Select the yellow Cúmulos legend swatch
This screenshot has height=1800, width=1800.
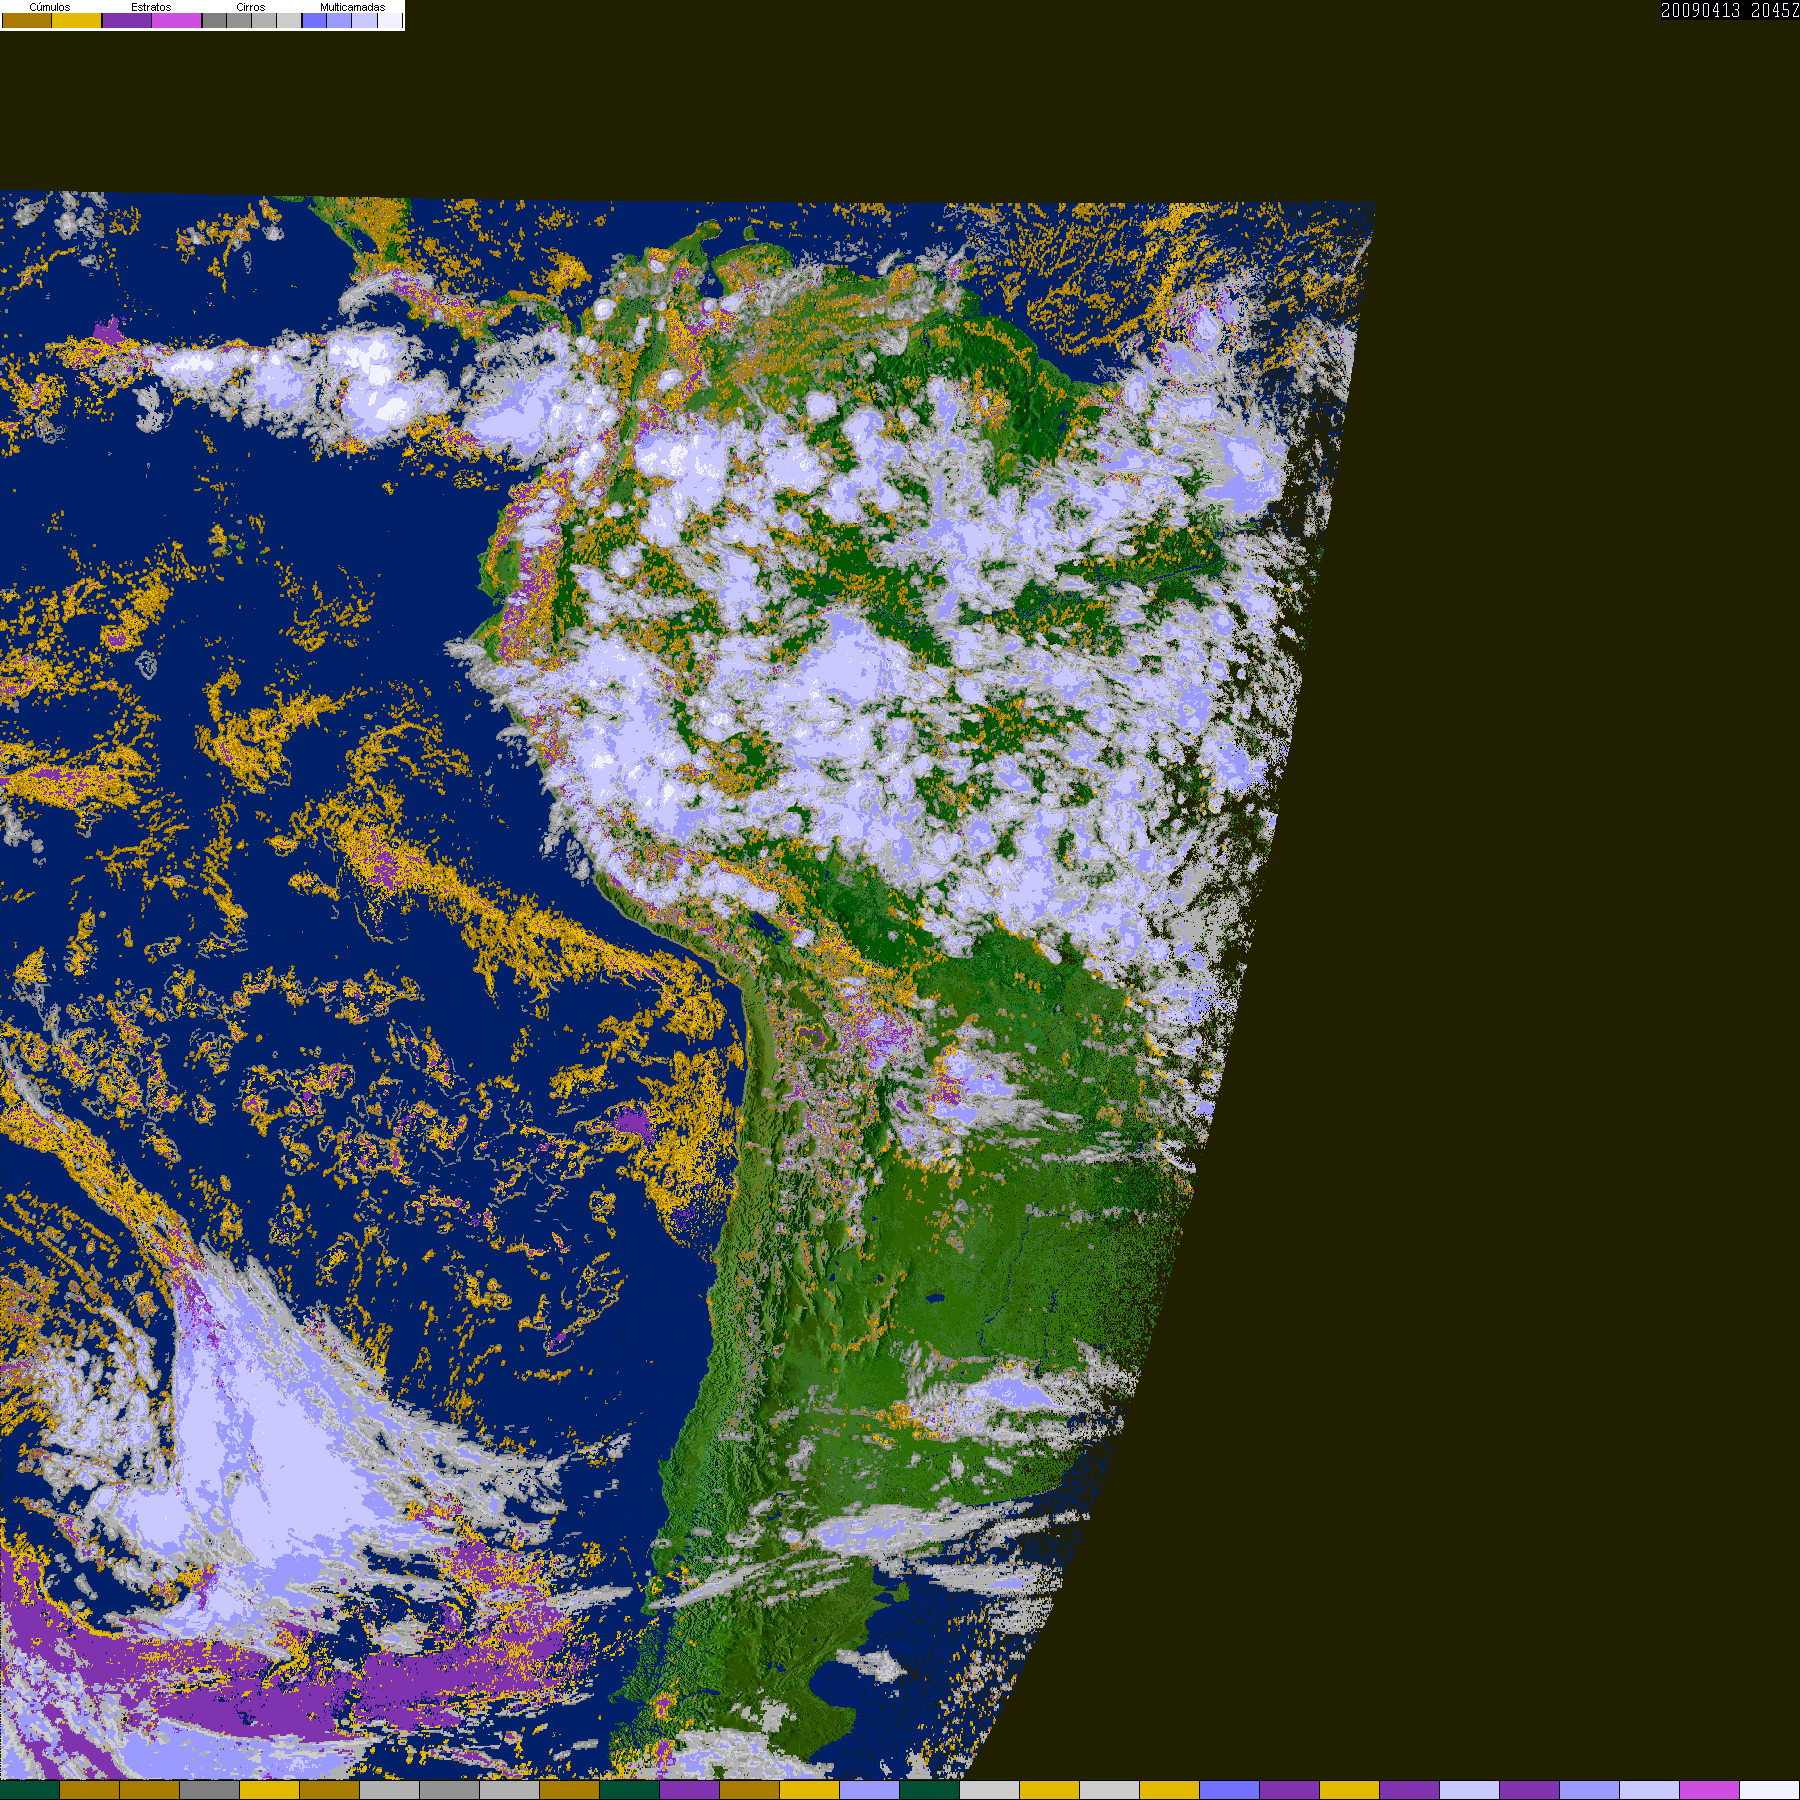[76, 20]
